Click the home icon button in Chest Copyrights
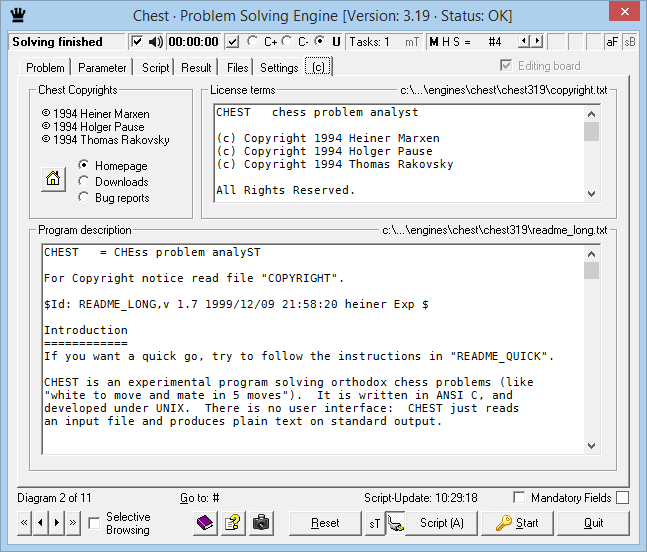647x552 pixels. coord(53,179)
